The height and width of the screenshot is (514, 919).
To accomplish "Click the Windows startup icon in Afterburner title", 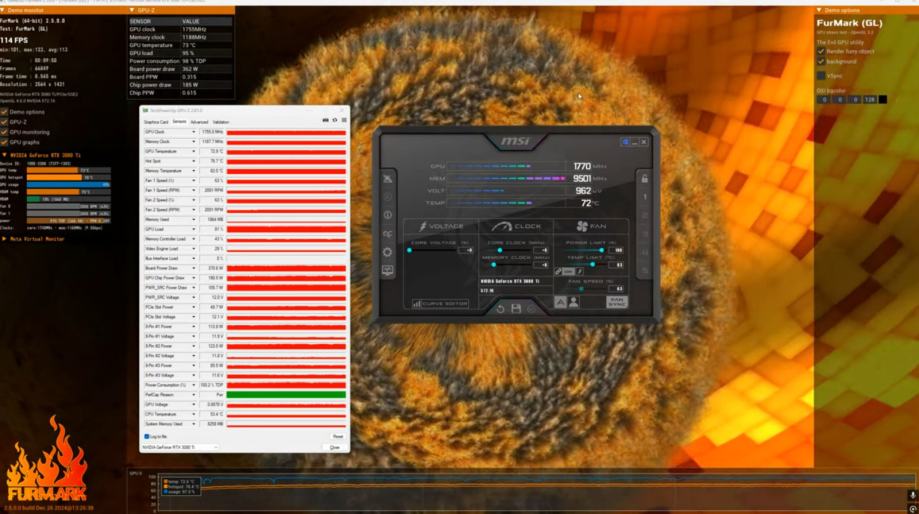I will 625,142.
